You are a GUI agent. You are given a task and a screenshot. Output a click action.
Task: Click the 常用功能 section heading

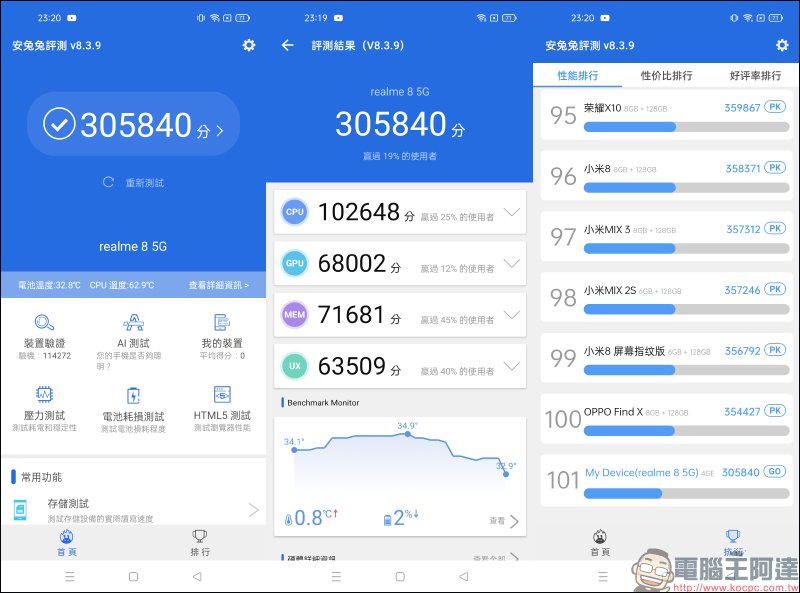click(x=41, y=477)
